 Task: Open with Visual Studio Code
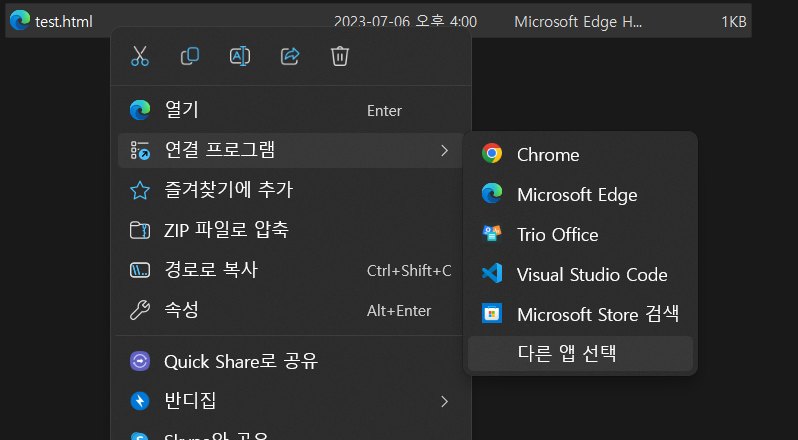point(580,274)
